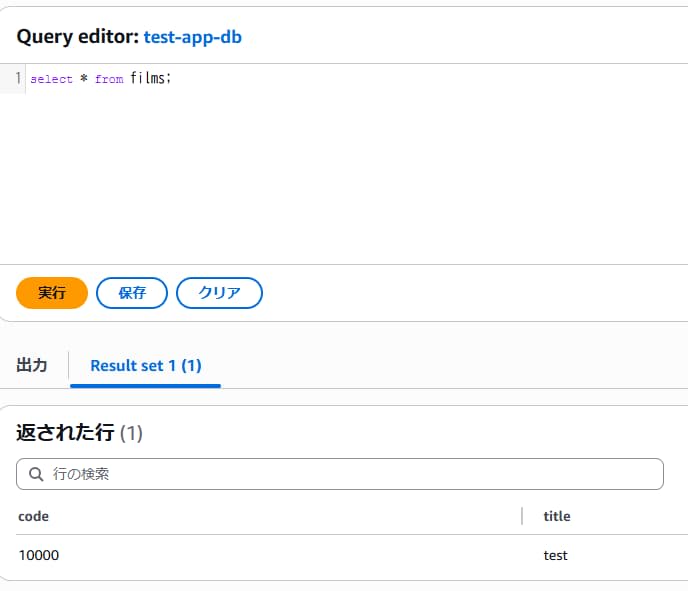Viewport: 688px width, 591px height.
Task: Place the cursor on the select keyword
Action: [51, 79]
